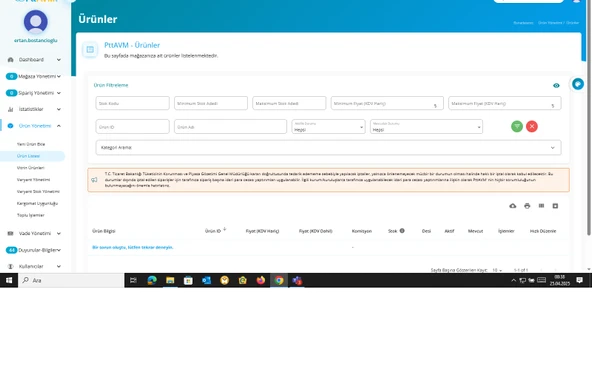Click the Kullanıcılar person icon
The width and height of the screenshot is (592, 366).
tap(11, 266)
